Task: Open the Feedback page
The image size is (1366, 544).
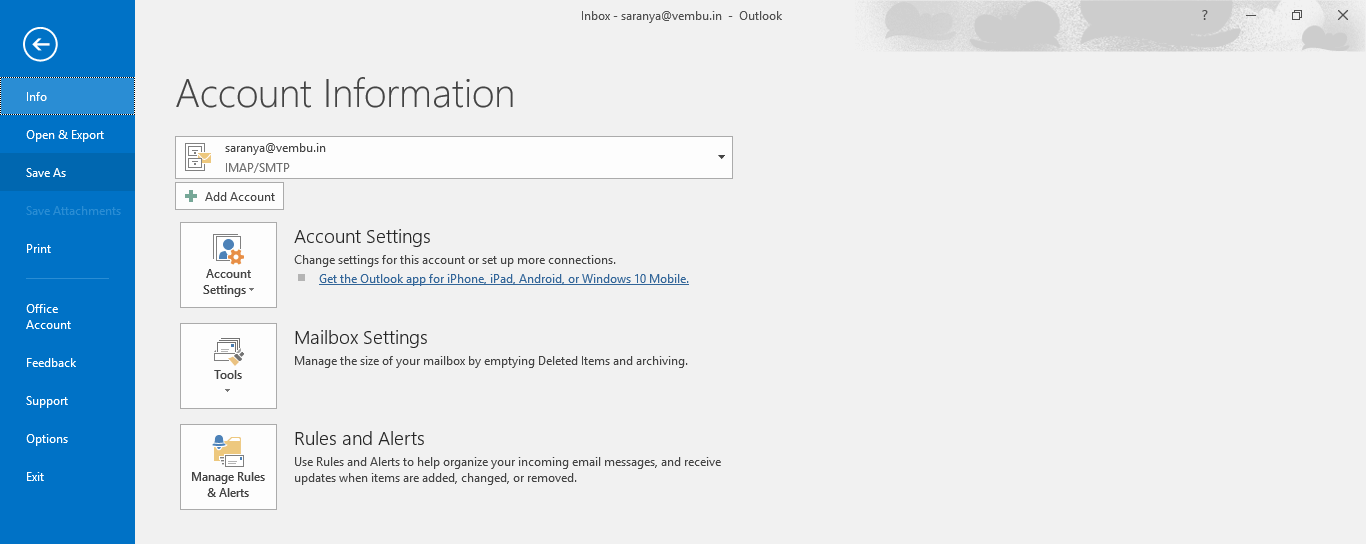Action: 67,363
